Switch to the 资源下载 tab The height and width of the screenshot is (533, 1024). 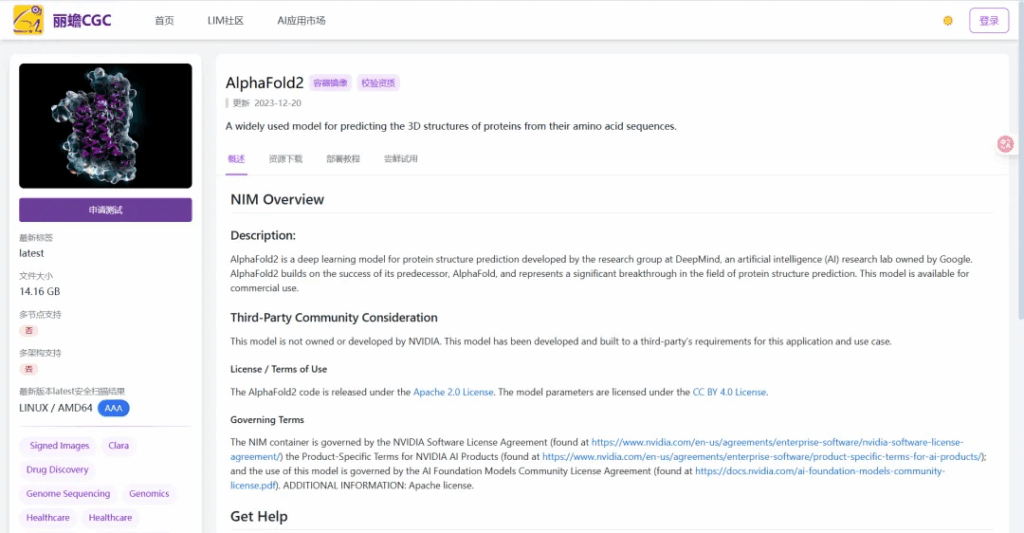pos(285,159)
